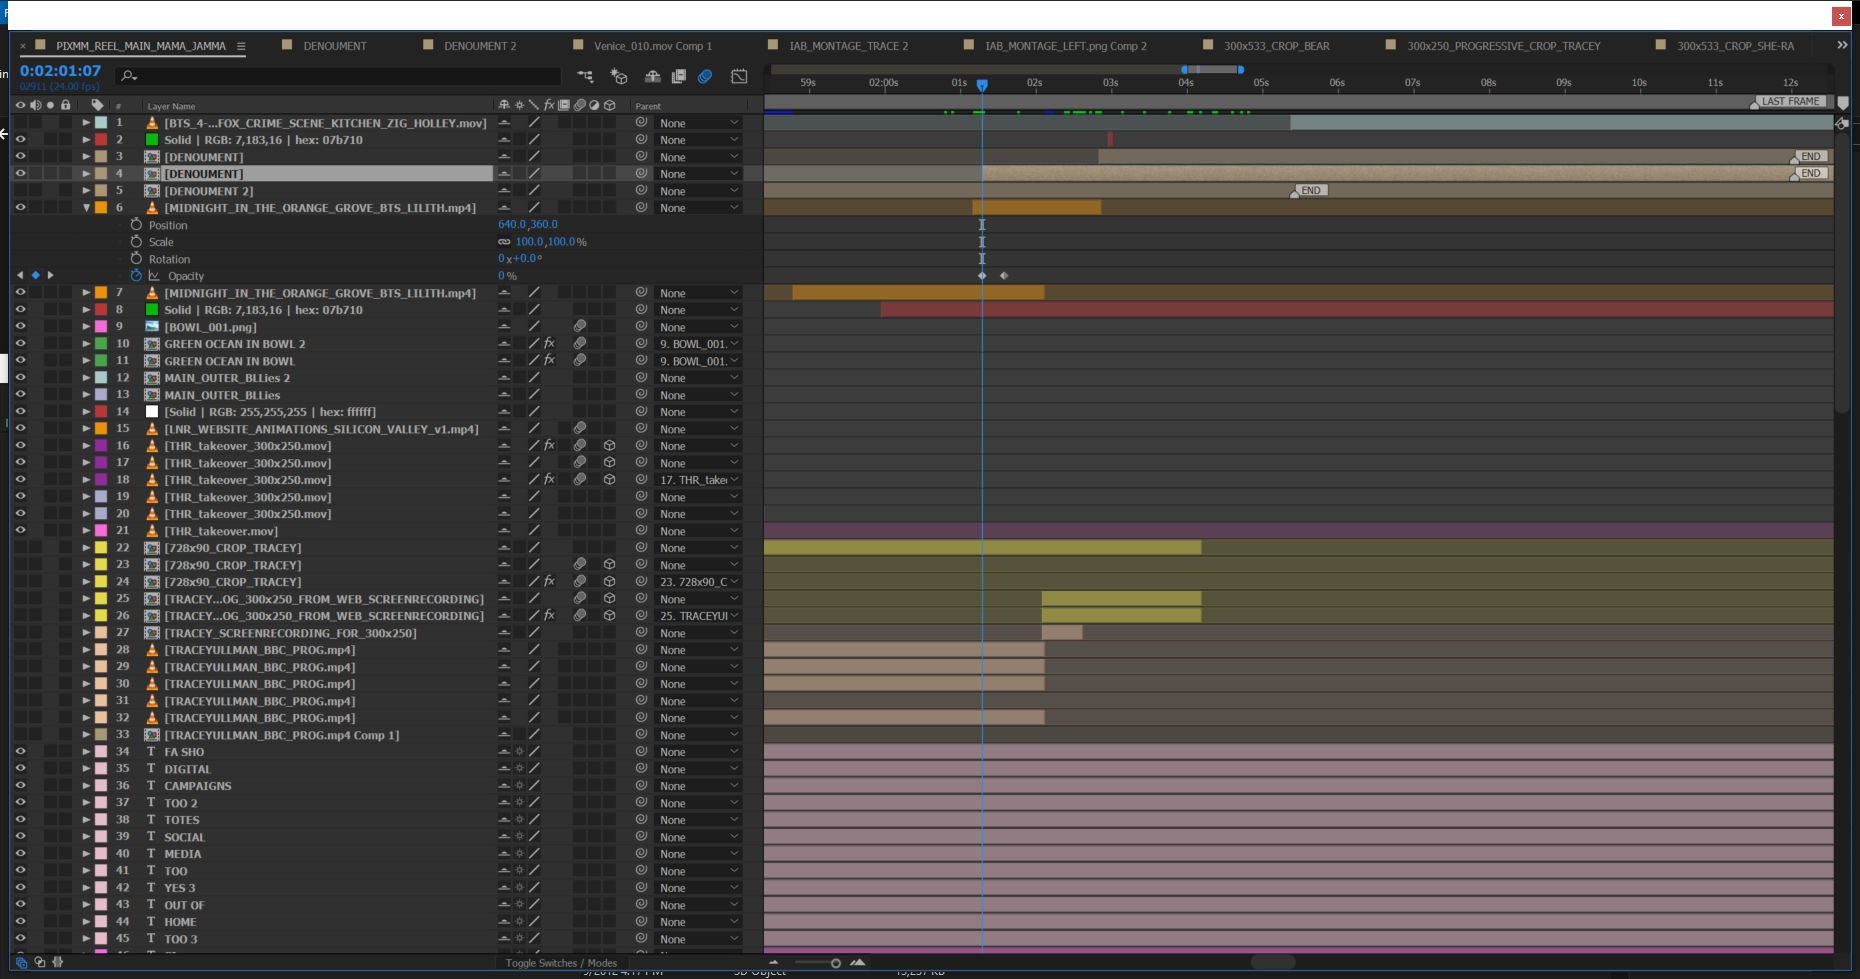Image resolution: width=1860 pixels, height=979 pixels.
Task: Enable Frame Blending for the composition
Action: 679,76
